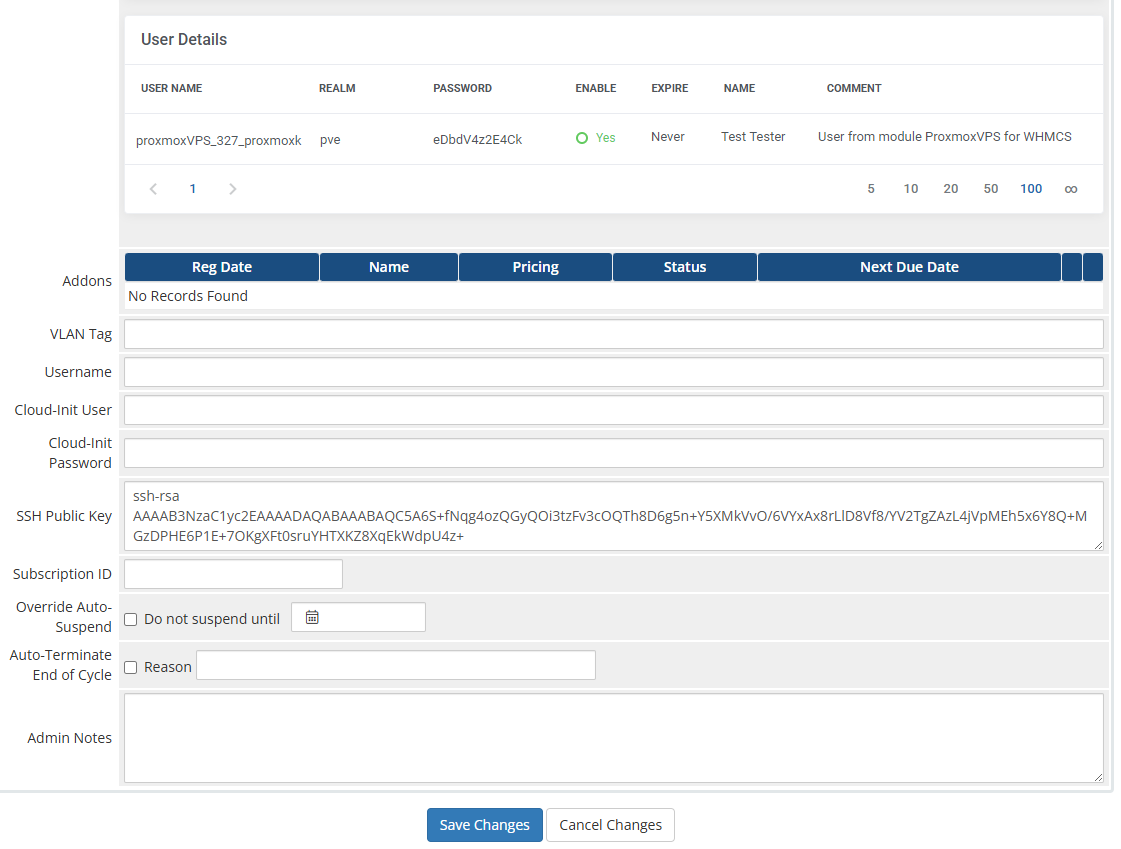The width and height of the screenshot is (1121, 849).
Task: Click the Addons Pricing header
Action: (x=535, y=267)
